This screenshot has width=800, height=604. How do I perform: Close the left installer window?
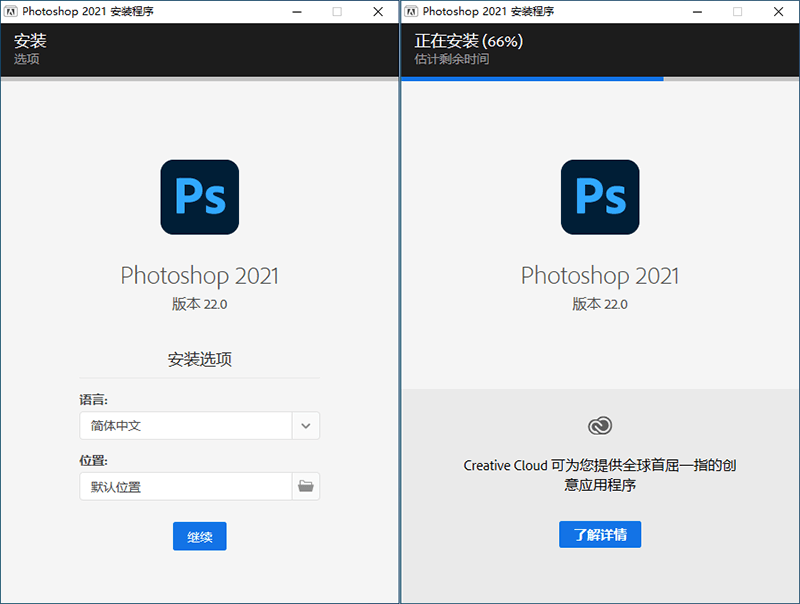[x=378, y=12]
